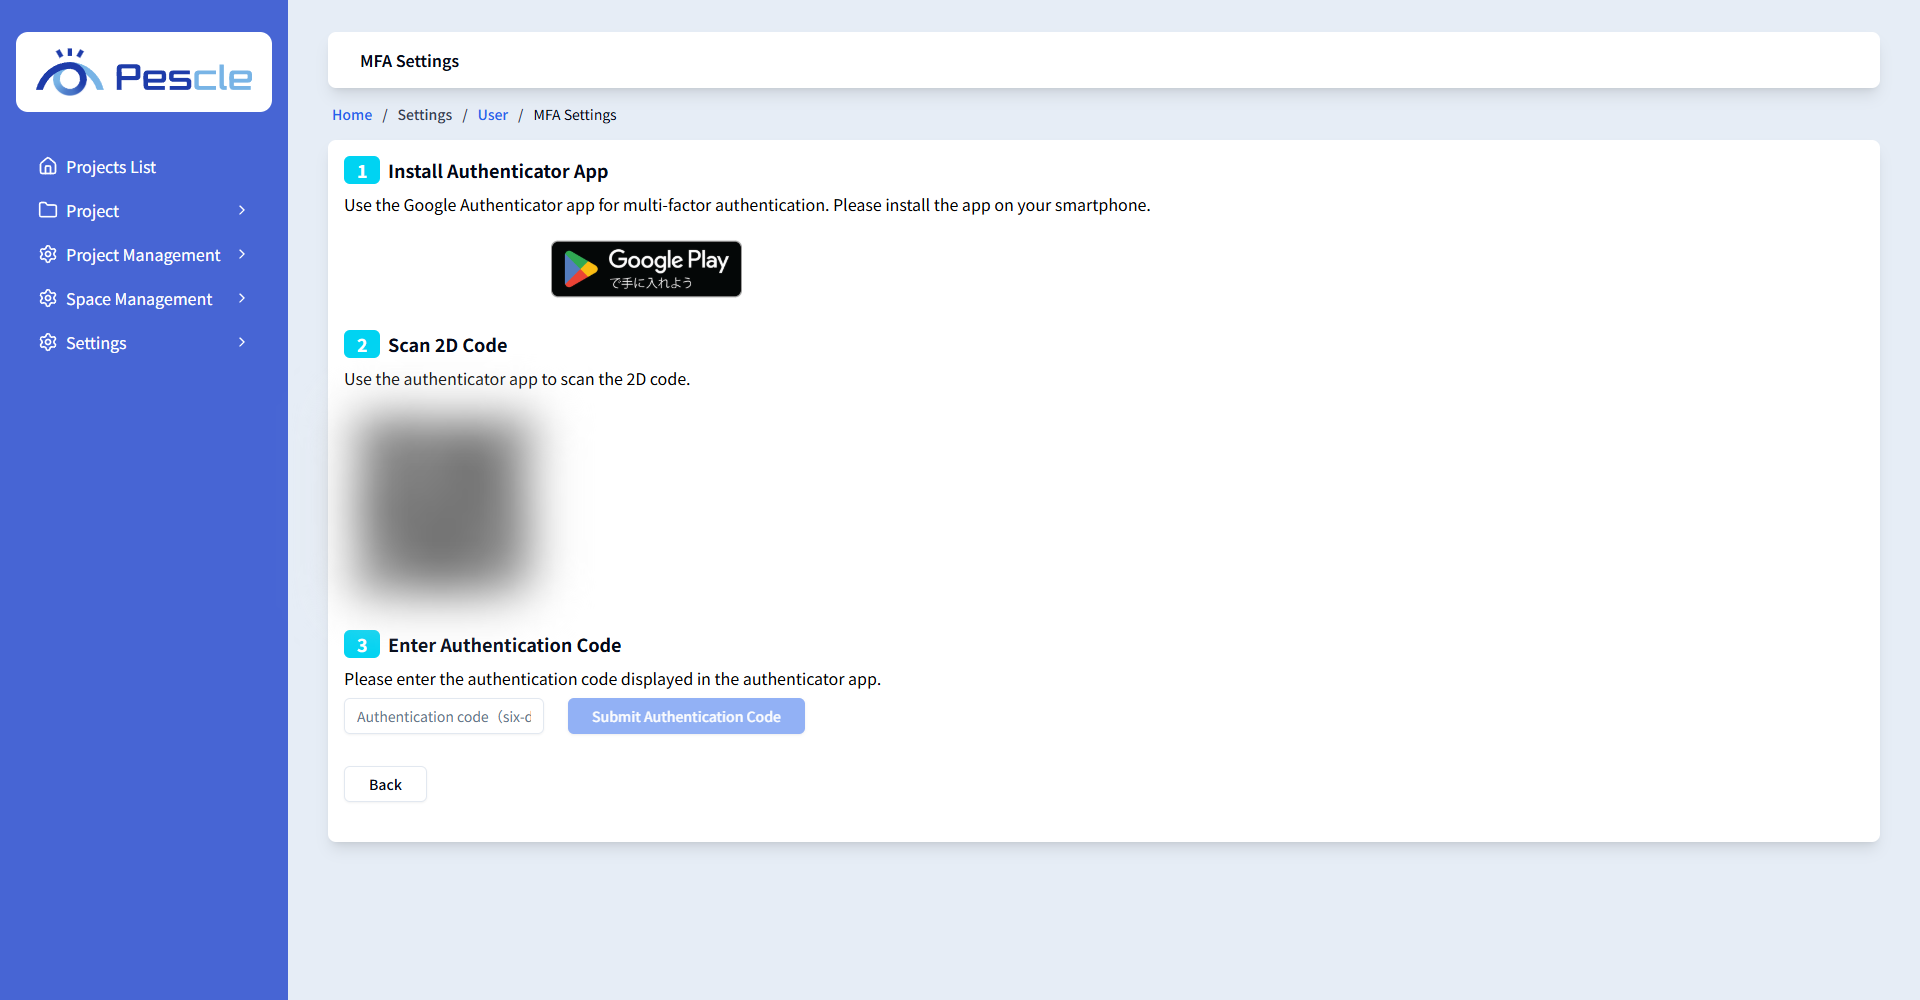Click 'Use the Google Authenticator app' description
1920x1000 pixels.
(x=747, y=205)
